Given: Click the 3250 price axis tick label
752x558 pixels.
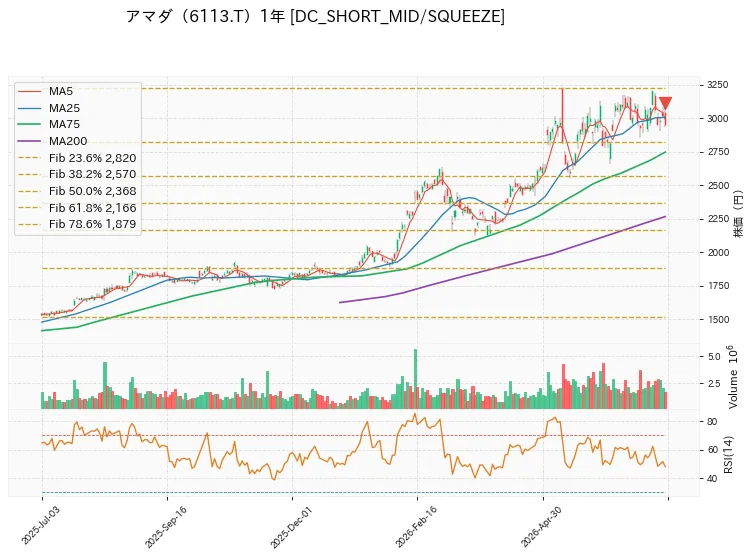Looking at the screenshot, I should click(717, 85).
